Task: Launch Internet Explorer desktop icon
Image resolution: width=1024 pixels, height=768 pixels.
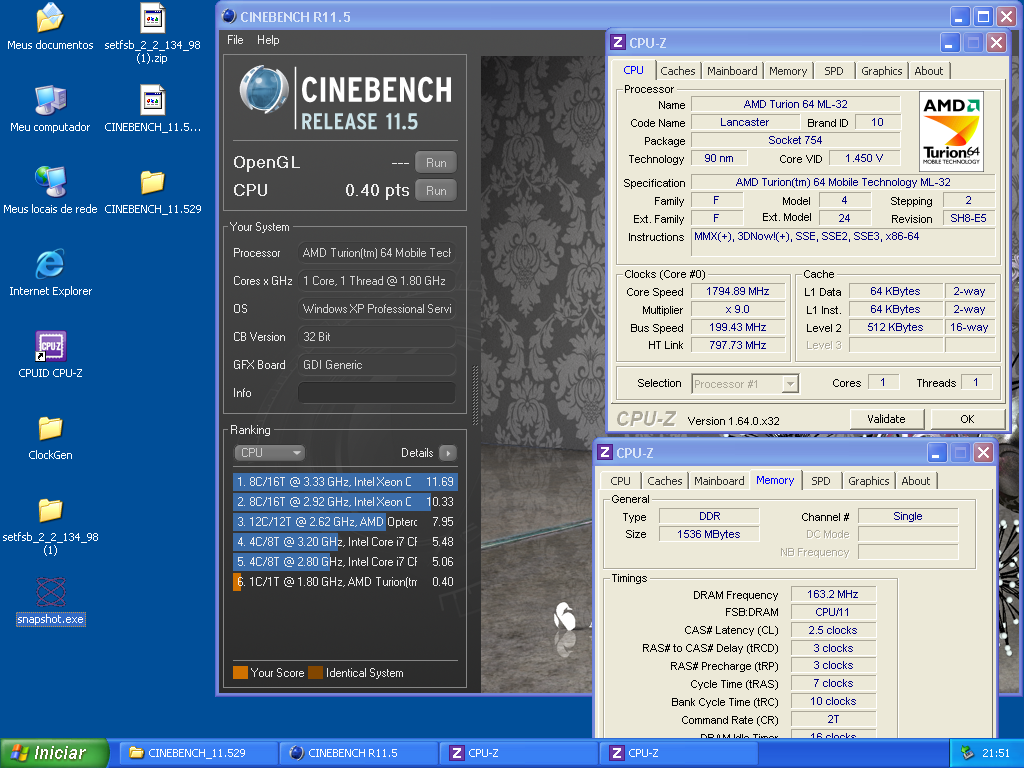Action: [x=50, y=264]
